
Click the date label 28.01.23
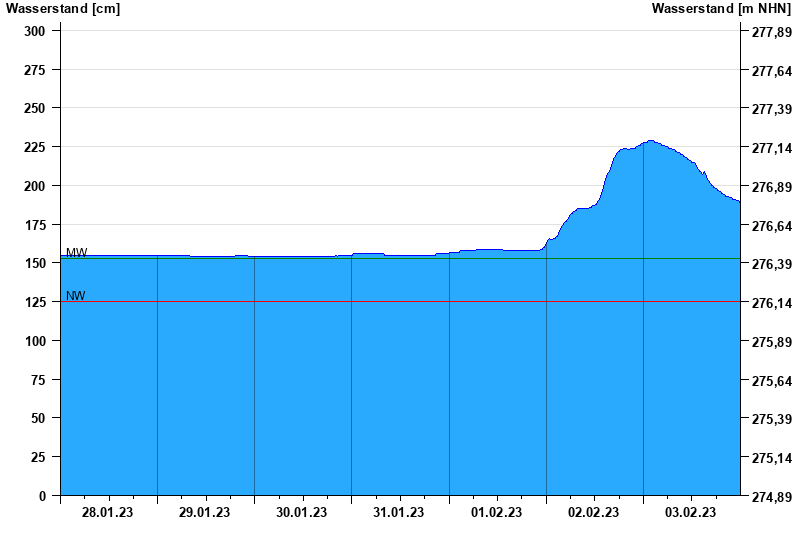[107, 512]
